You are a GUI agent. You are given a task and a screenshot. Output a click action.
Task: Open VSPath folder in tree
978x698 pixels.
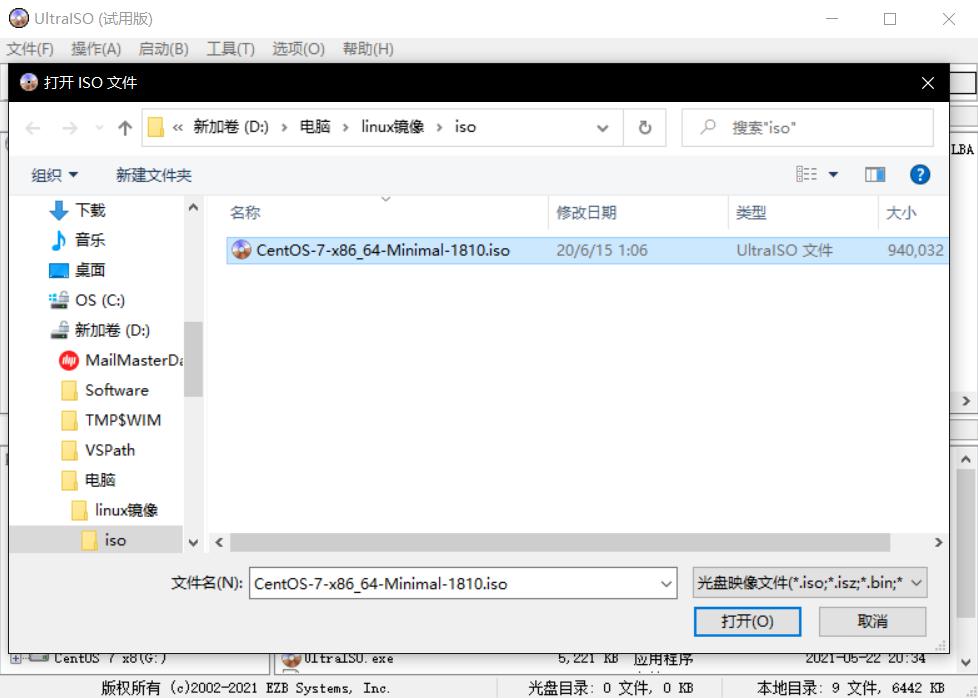(110, 450)
